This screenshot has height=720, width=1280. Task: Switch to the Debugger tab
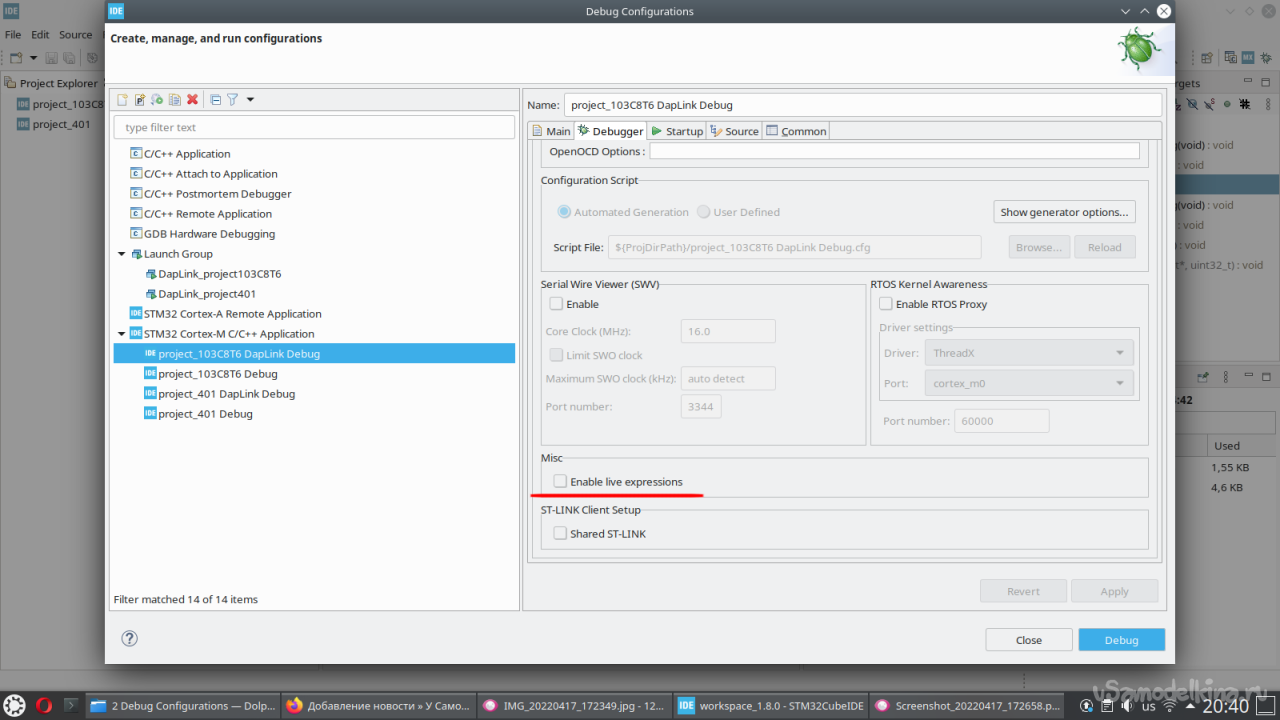pyautogui.click(x=610, y=131)
